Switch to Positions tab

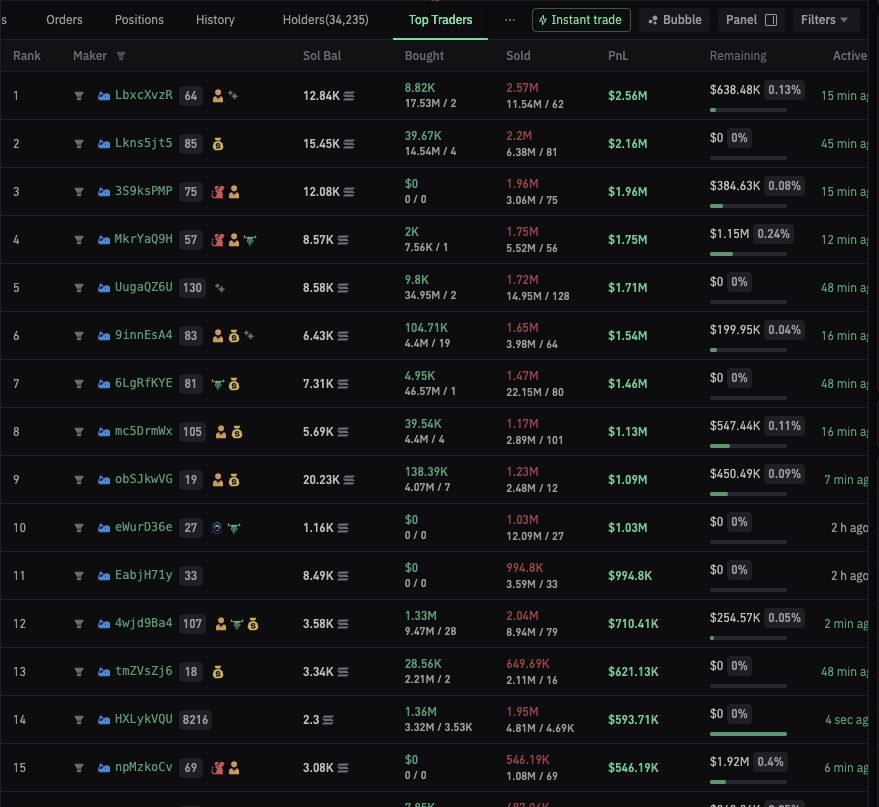tap(139, 20)
